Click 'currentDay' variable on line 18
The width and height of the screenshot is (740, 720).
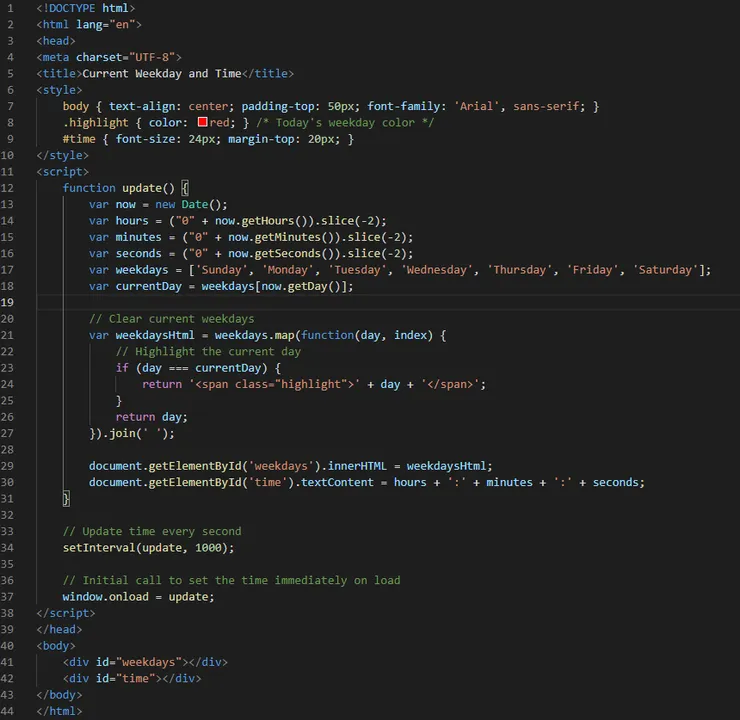point(148,286)
